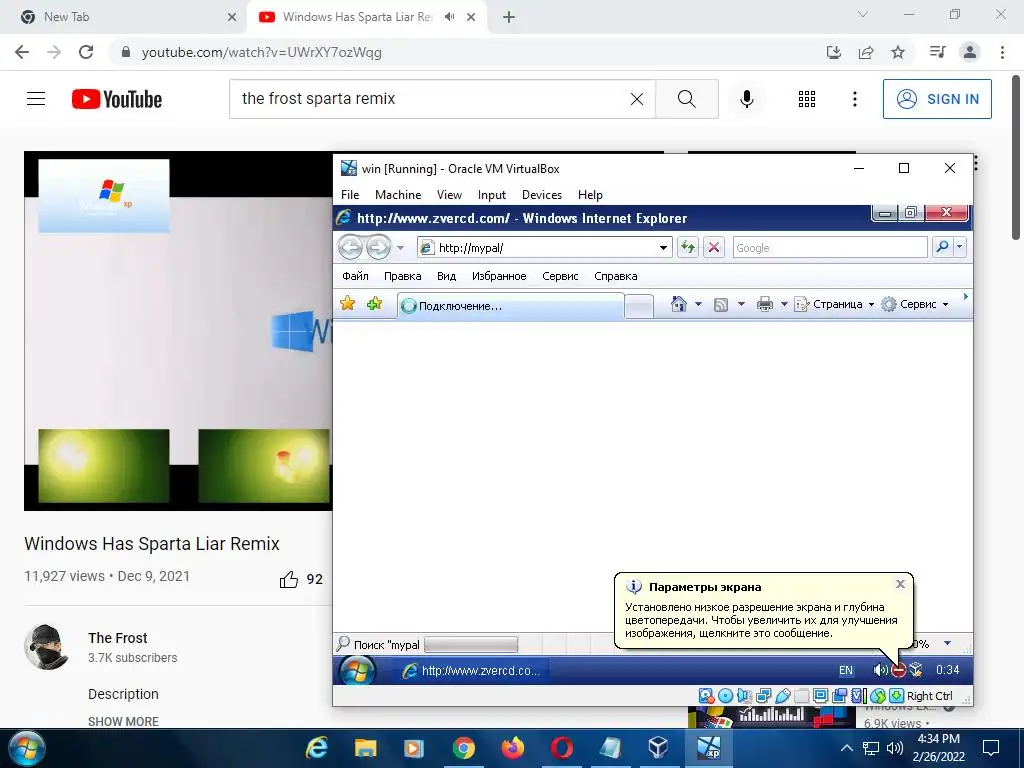The height and width of the screenshot is (768, 1024).
Task: Click the Параметры экрана balloon message text
Action: click(761, 620)
